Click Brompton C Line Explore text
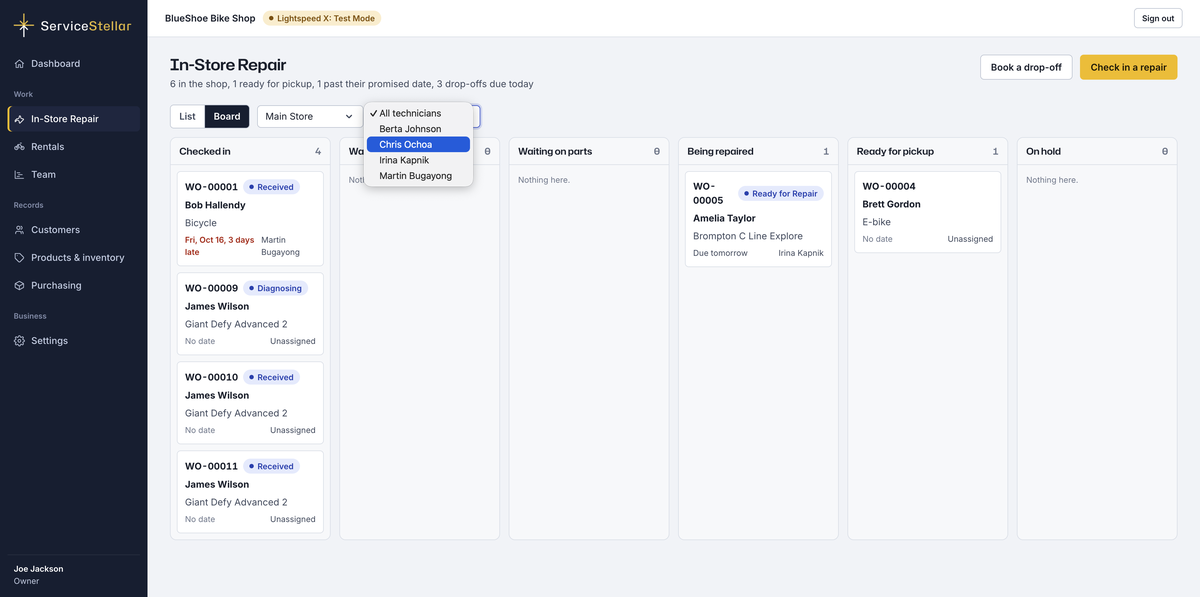The image size is (1200, 597). click(748, 237)
